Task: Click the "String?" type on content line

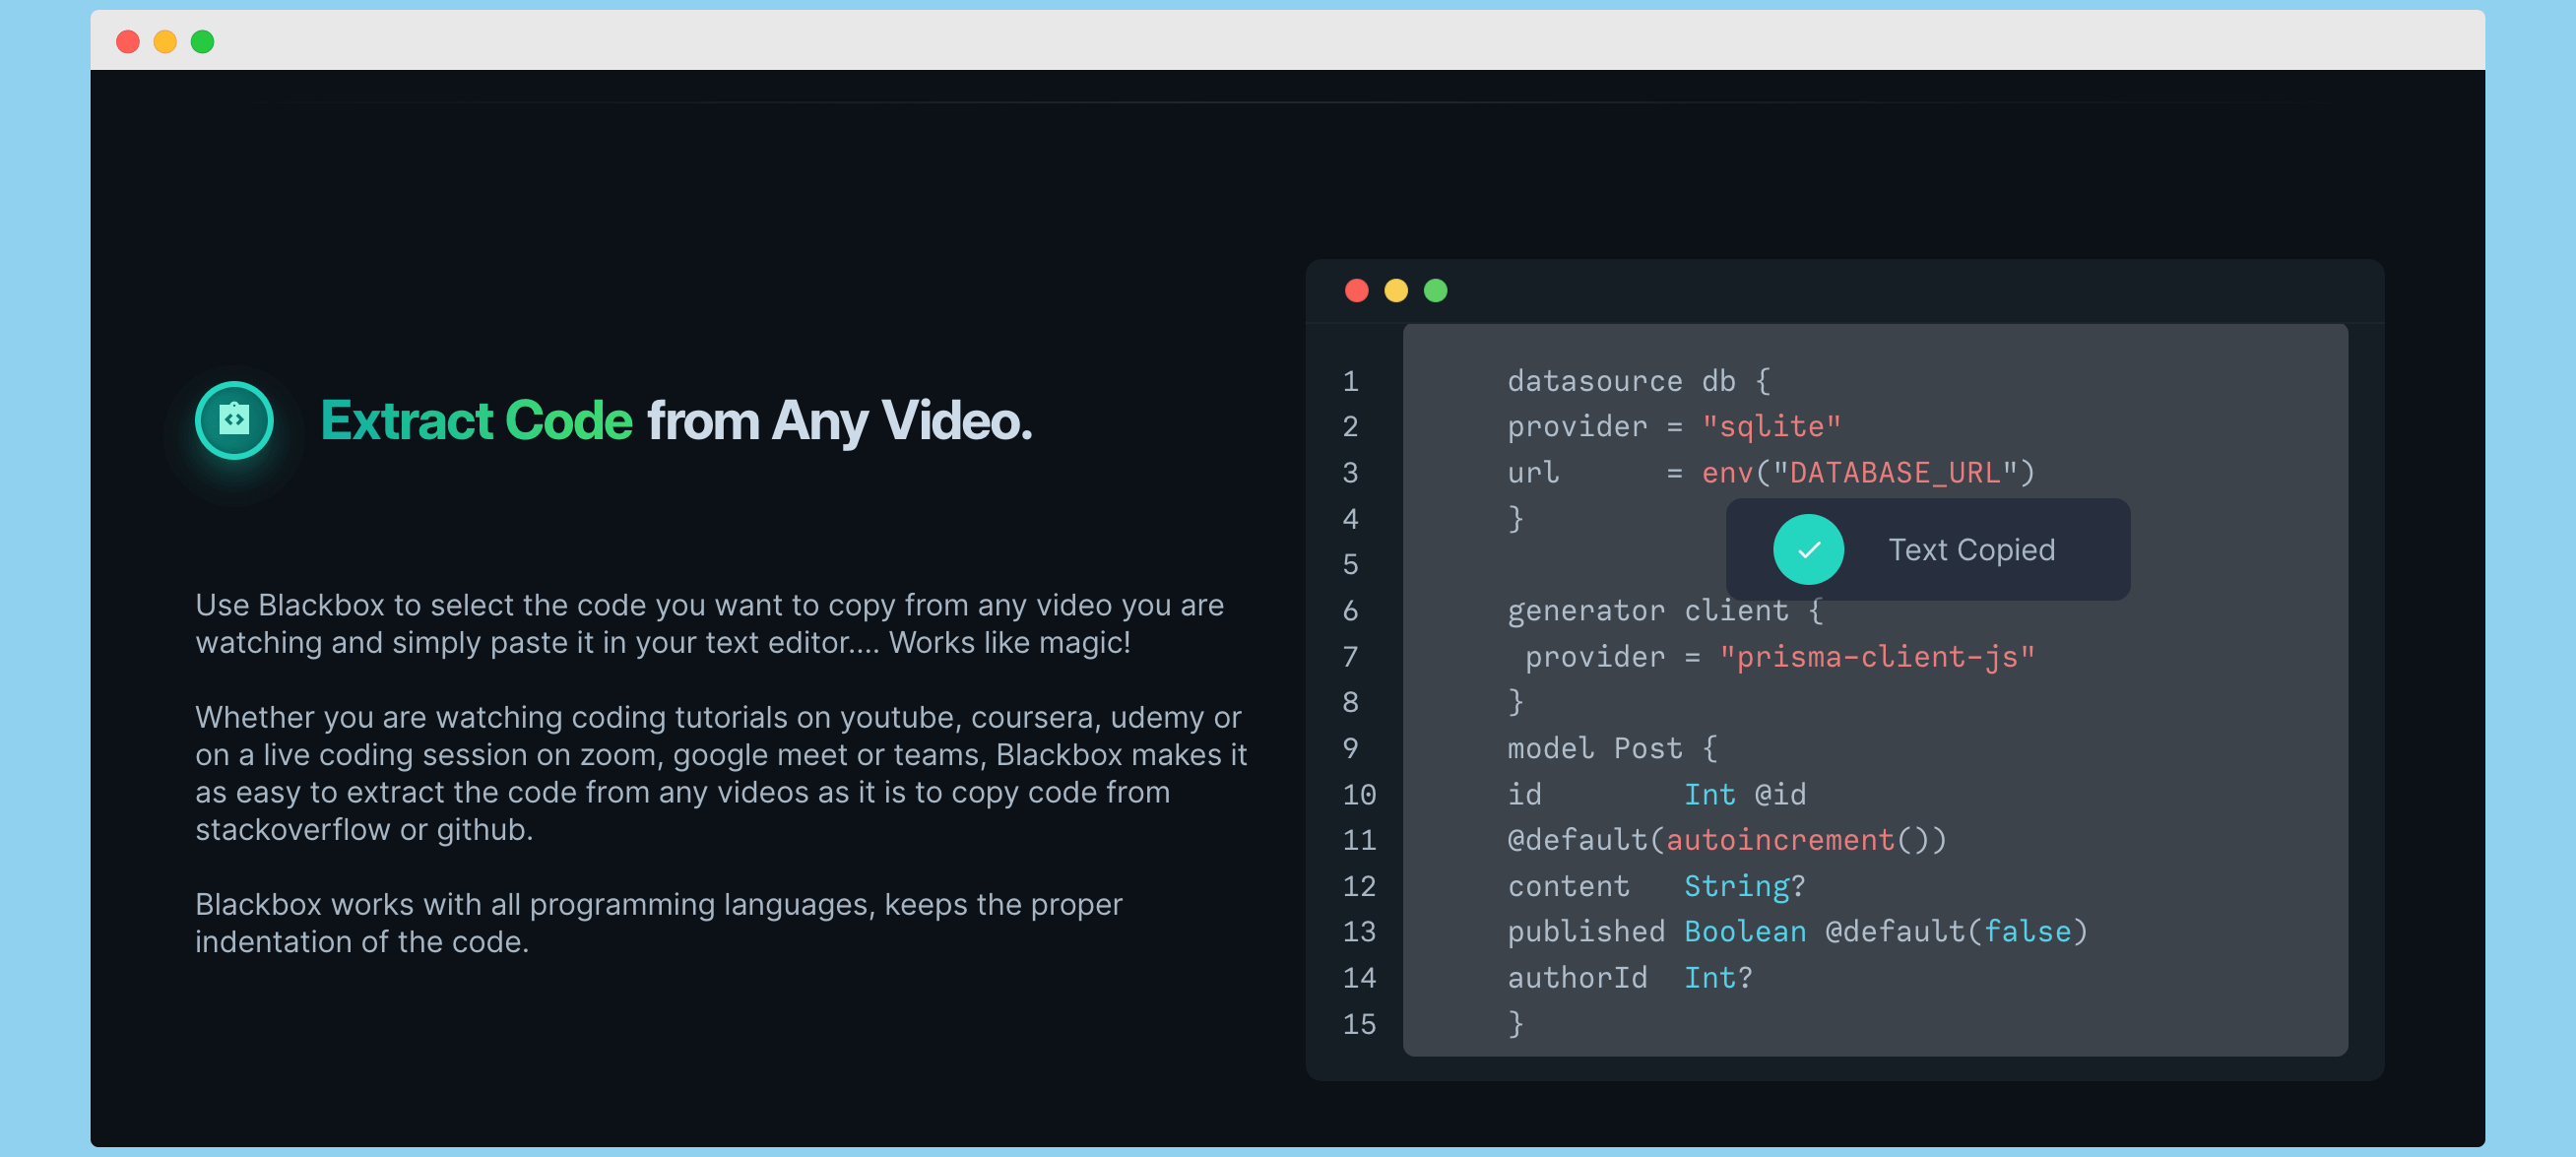Action: point(1745,886)
